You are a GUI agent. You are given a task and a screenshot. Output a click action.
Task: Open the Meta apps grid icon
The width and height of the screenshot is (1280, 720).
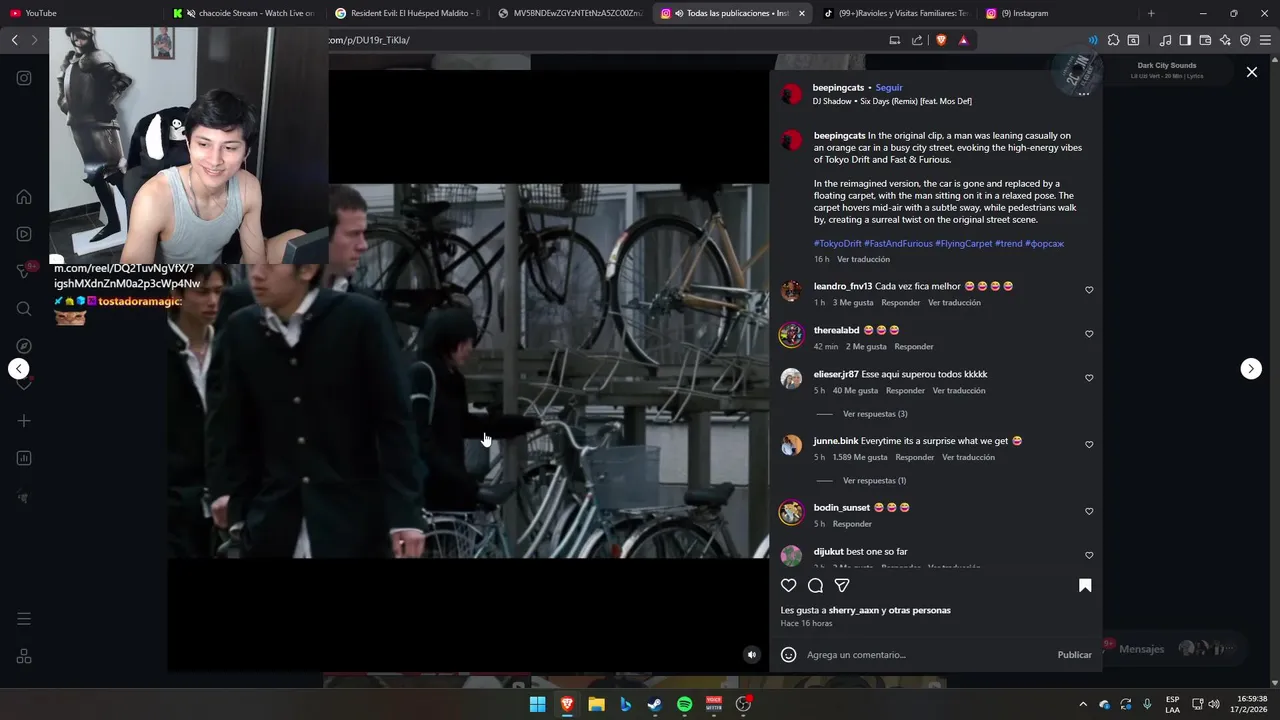tap(24, 656)
